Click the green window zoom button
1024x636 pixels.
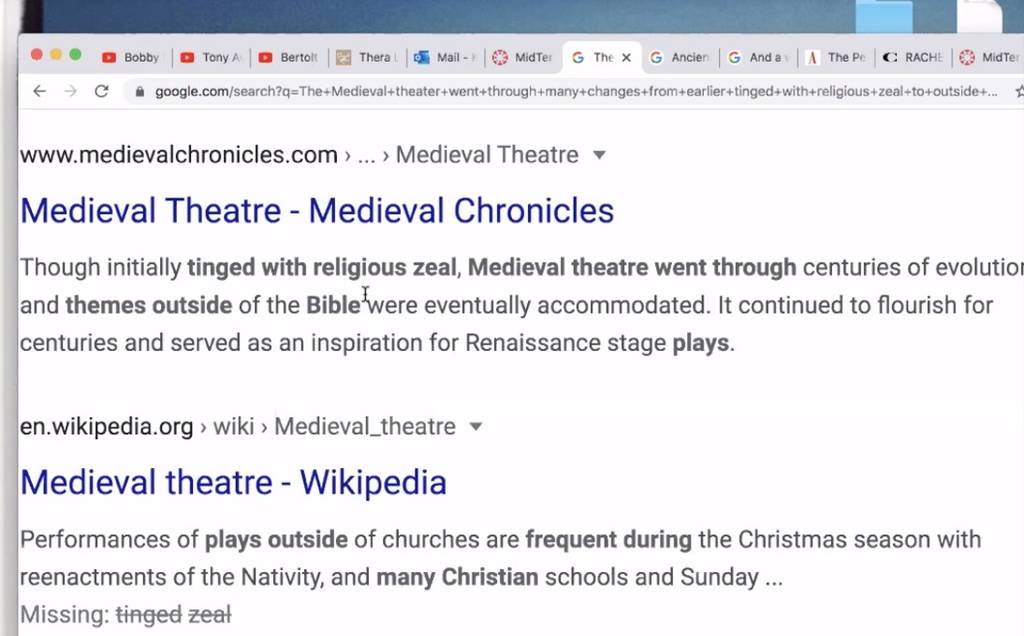pos(75,55)
